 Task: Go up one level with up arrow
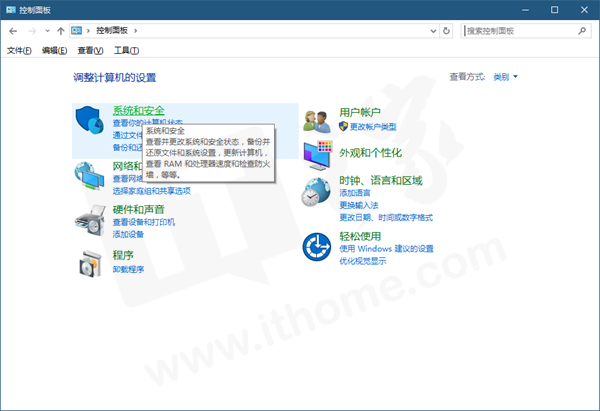click(x=61, y=31)
